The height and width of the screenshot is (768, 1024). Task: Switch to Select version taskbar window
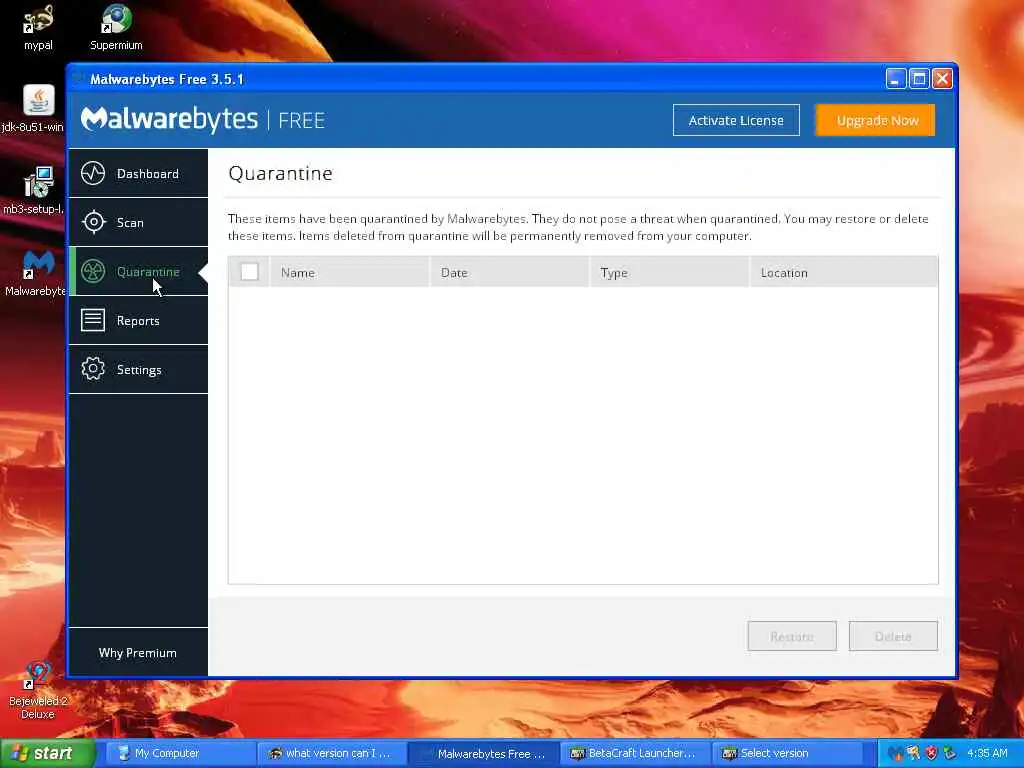(787, 754)
